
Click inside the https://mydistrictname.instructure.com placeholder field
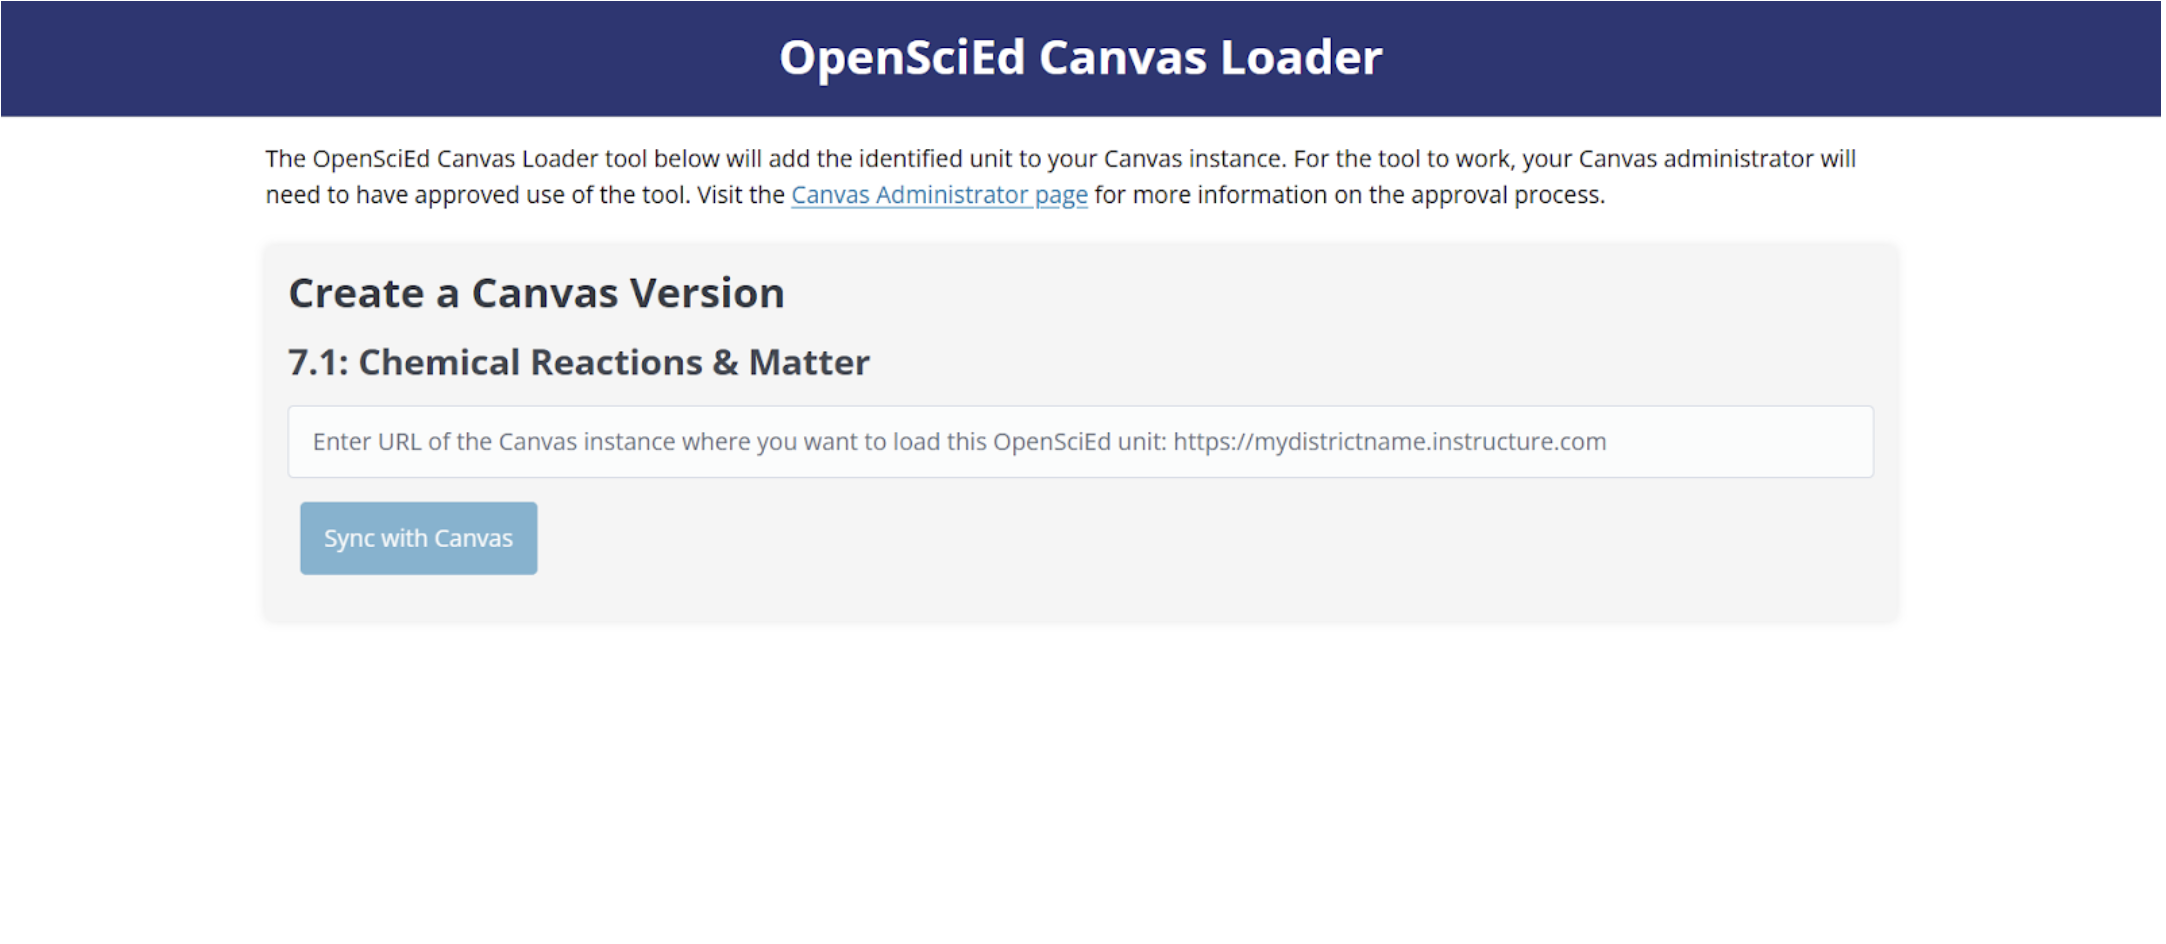click(x=1079, y=441)
